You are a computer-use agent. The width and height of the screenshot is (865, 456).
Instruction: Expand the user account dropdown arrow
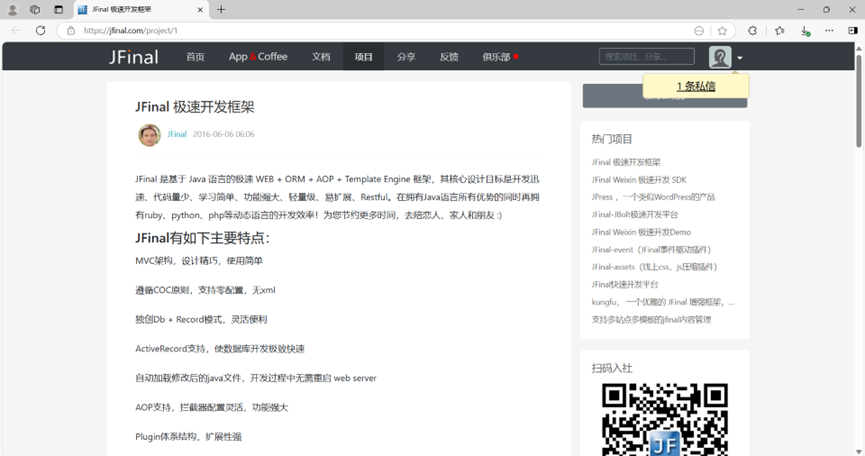pos(740,58)
